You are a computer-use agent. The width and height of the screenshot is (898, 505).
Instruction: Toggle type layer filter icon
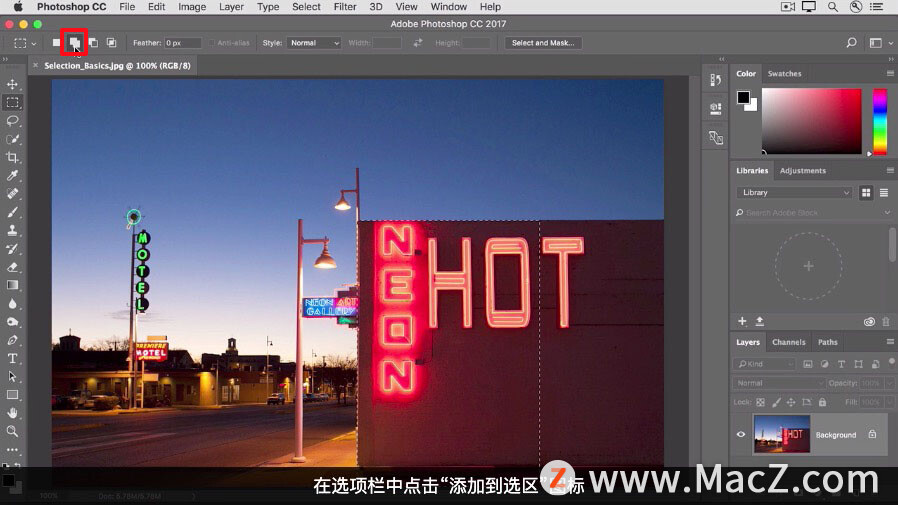841,364
